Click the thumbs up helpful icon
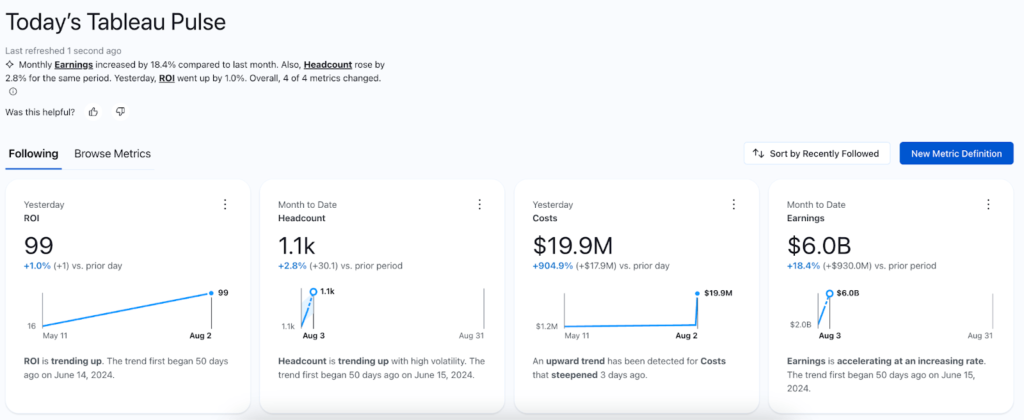1024x420 pixels. [93, 112]
